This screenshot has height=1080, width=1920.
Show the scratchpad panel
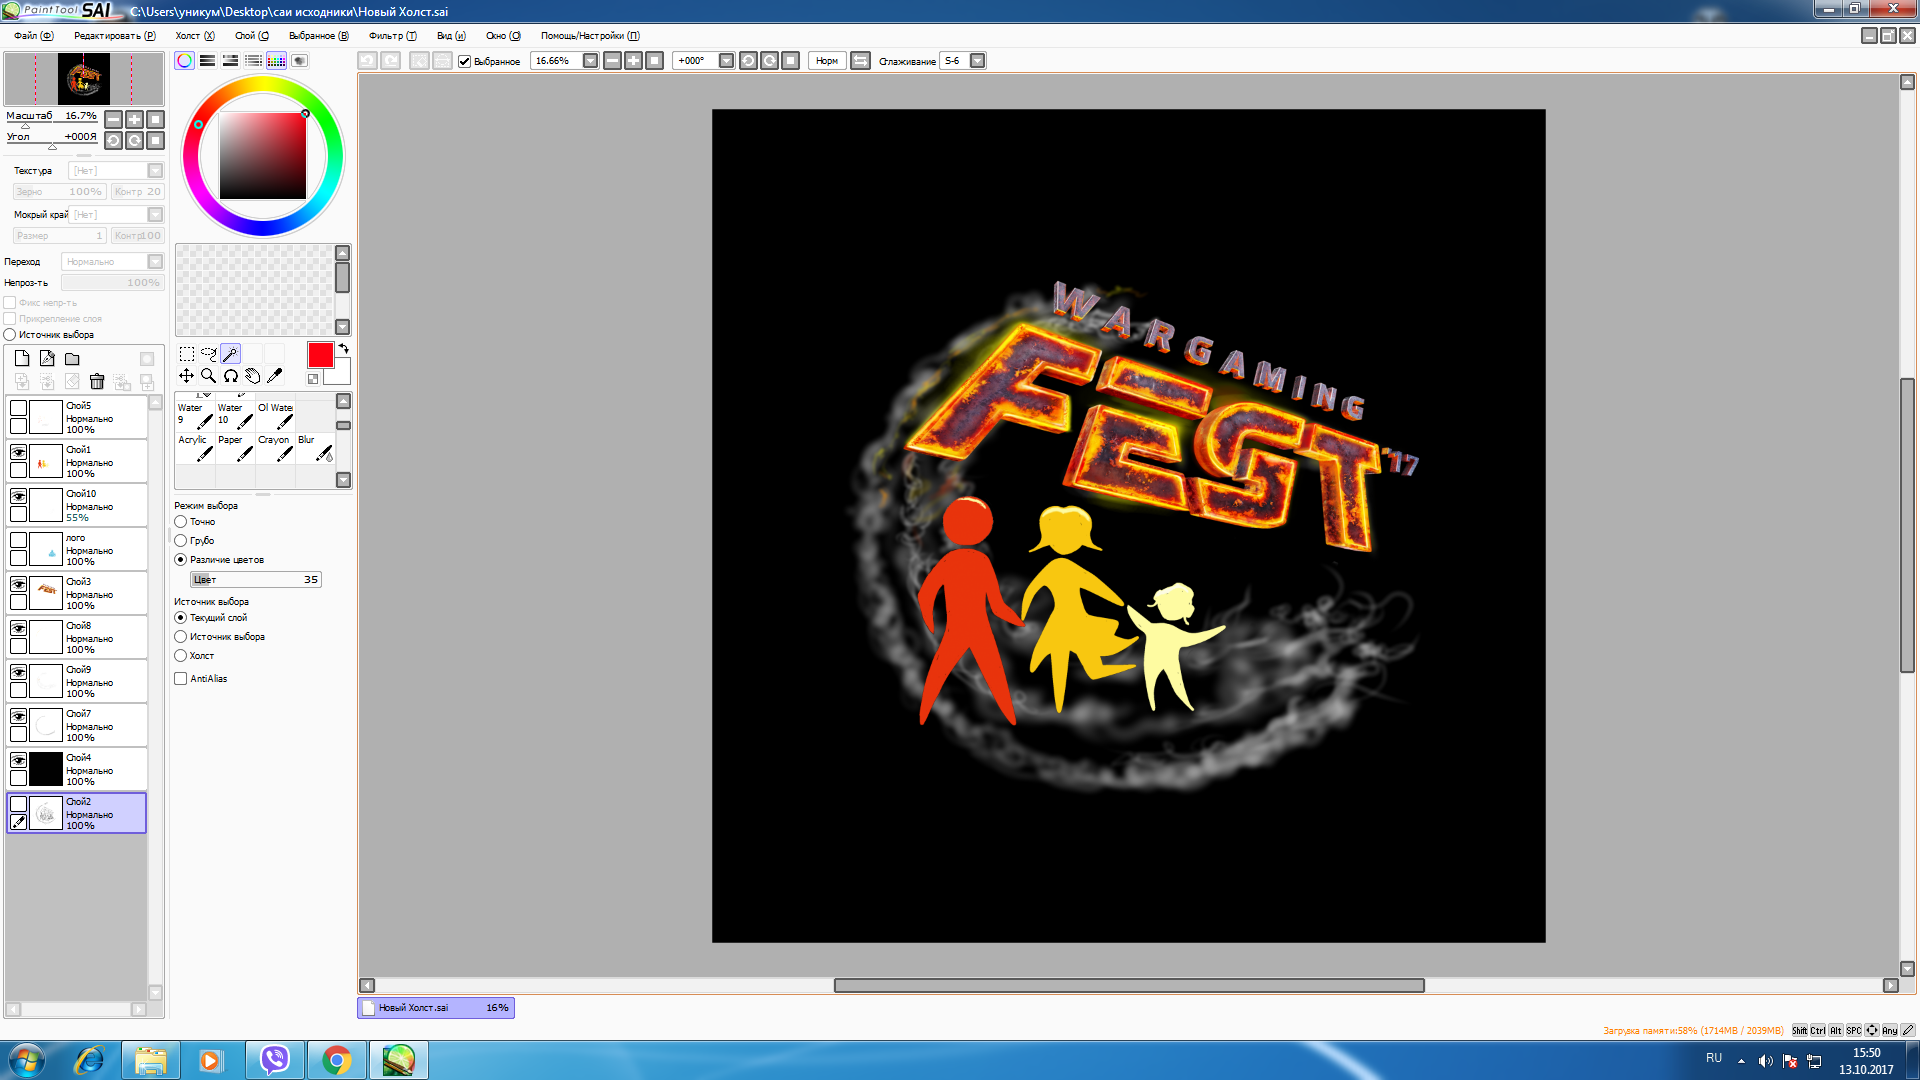299,61
